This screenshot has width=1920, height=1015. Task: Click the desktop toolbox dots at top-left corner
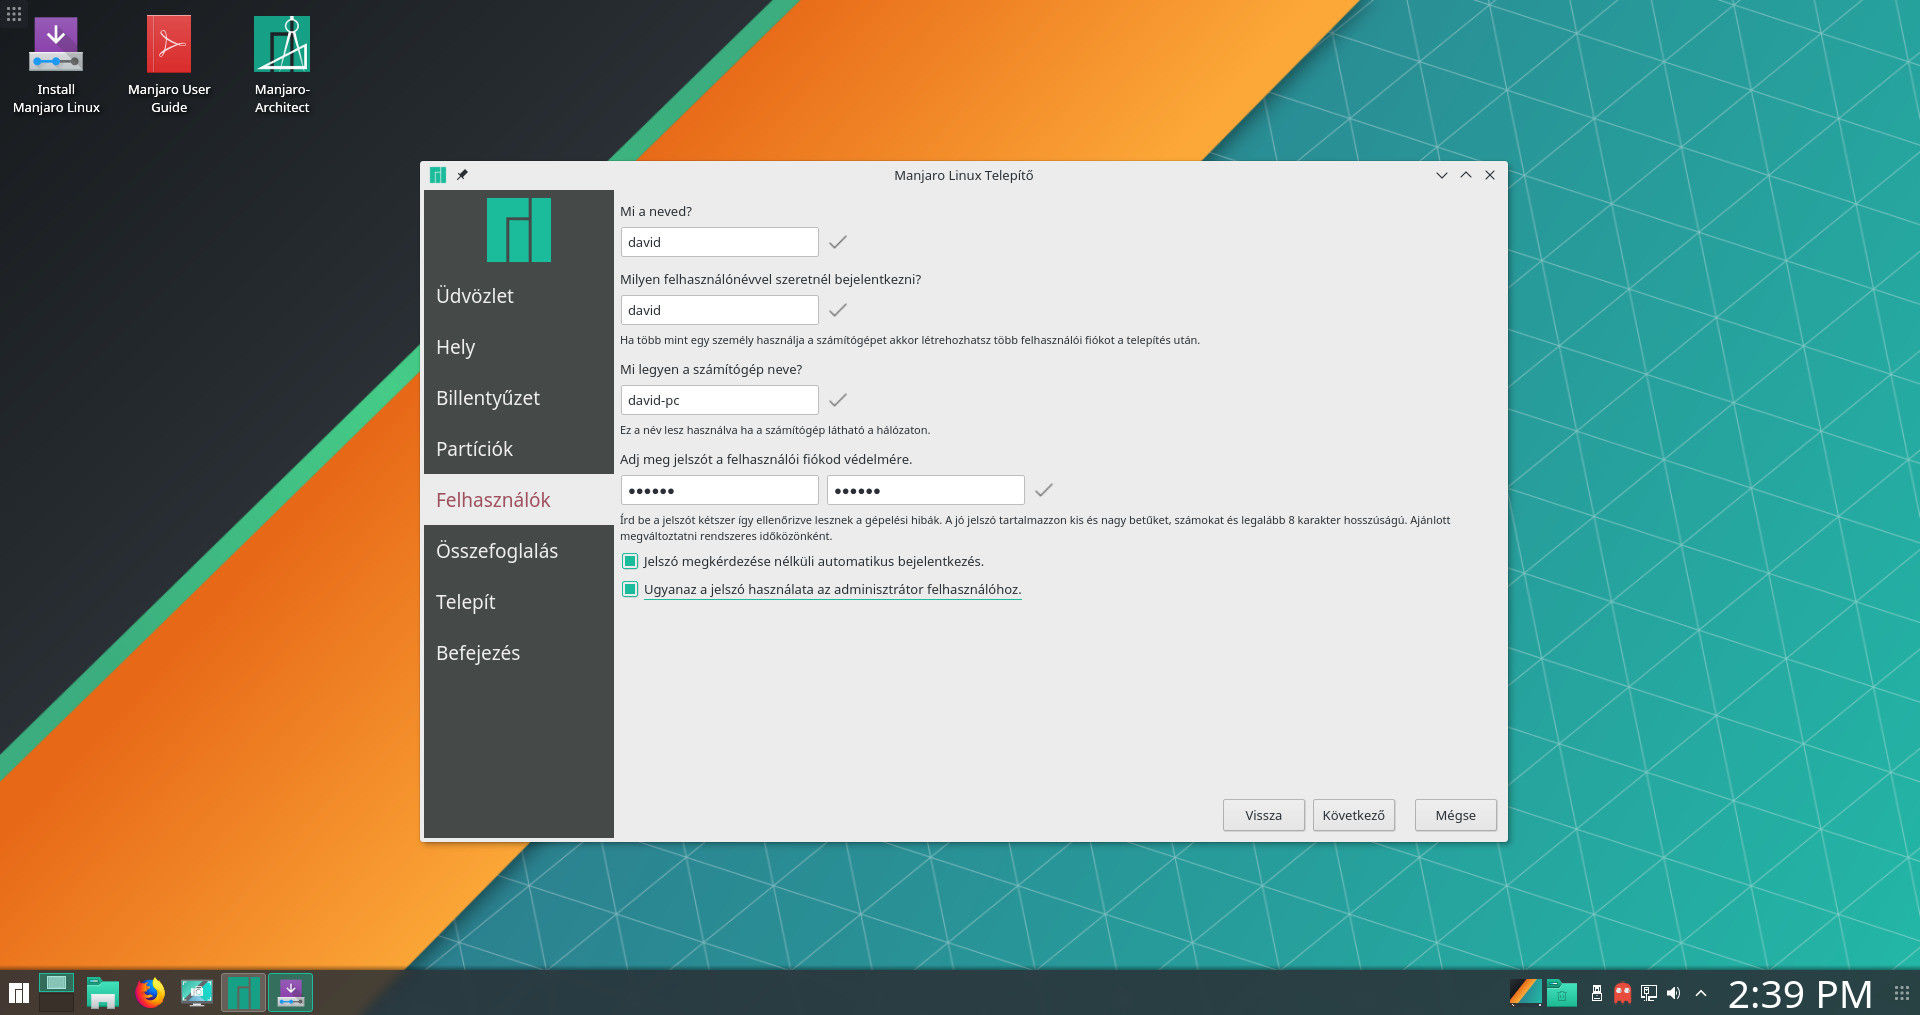click(14, 14)
